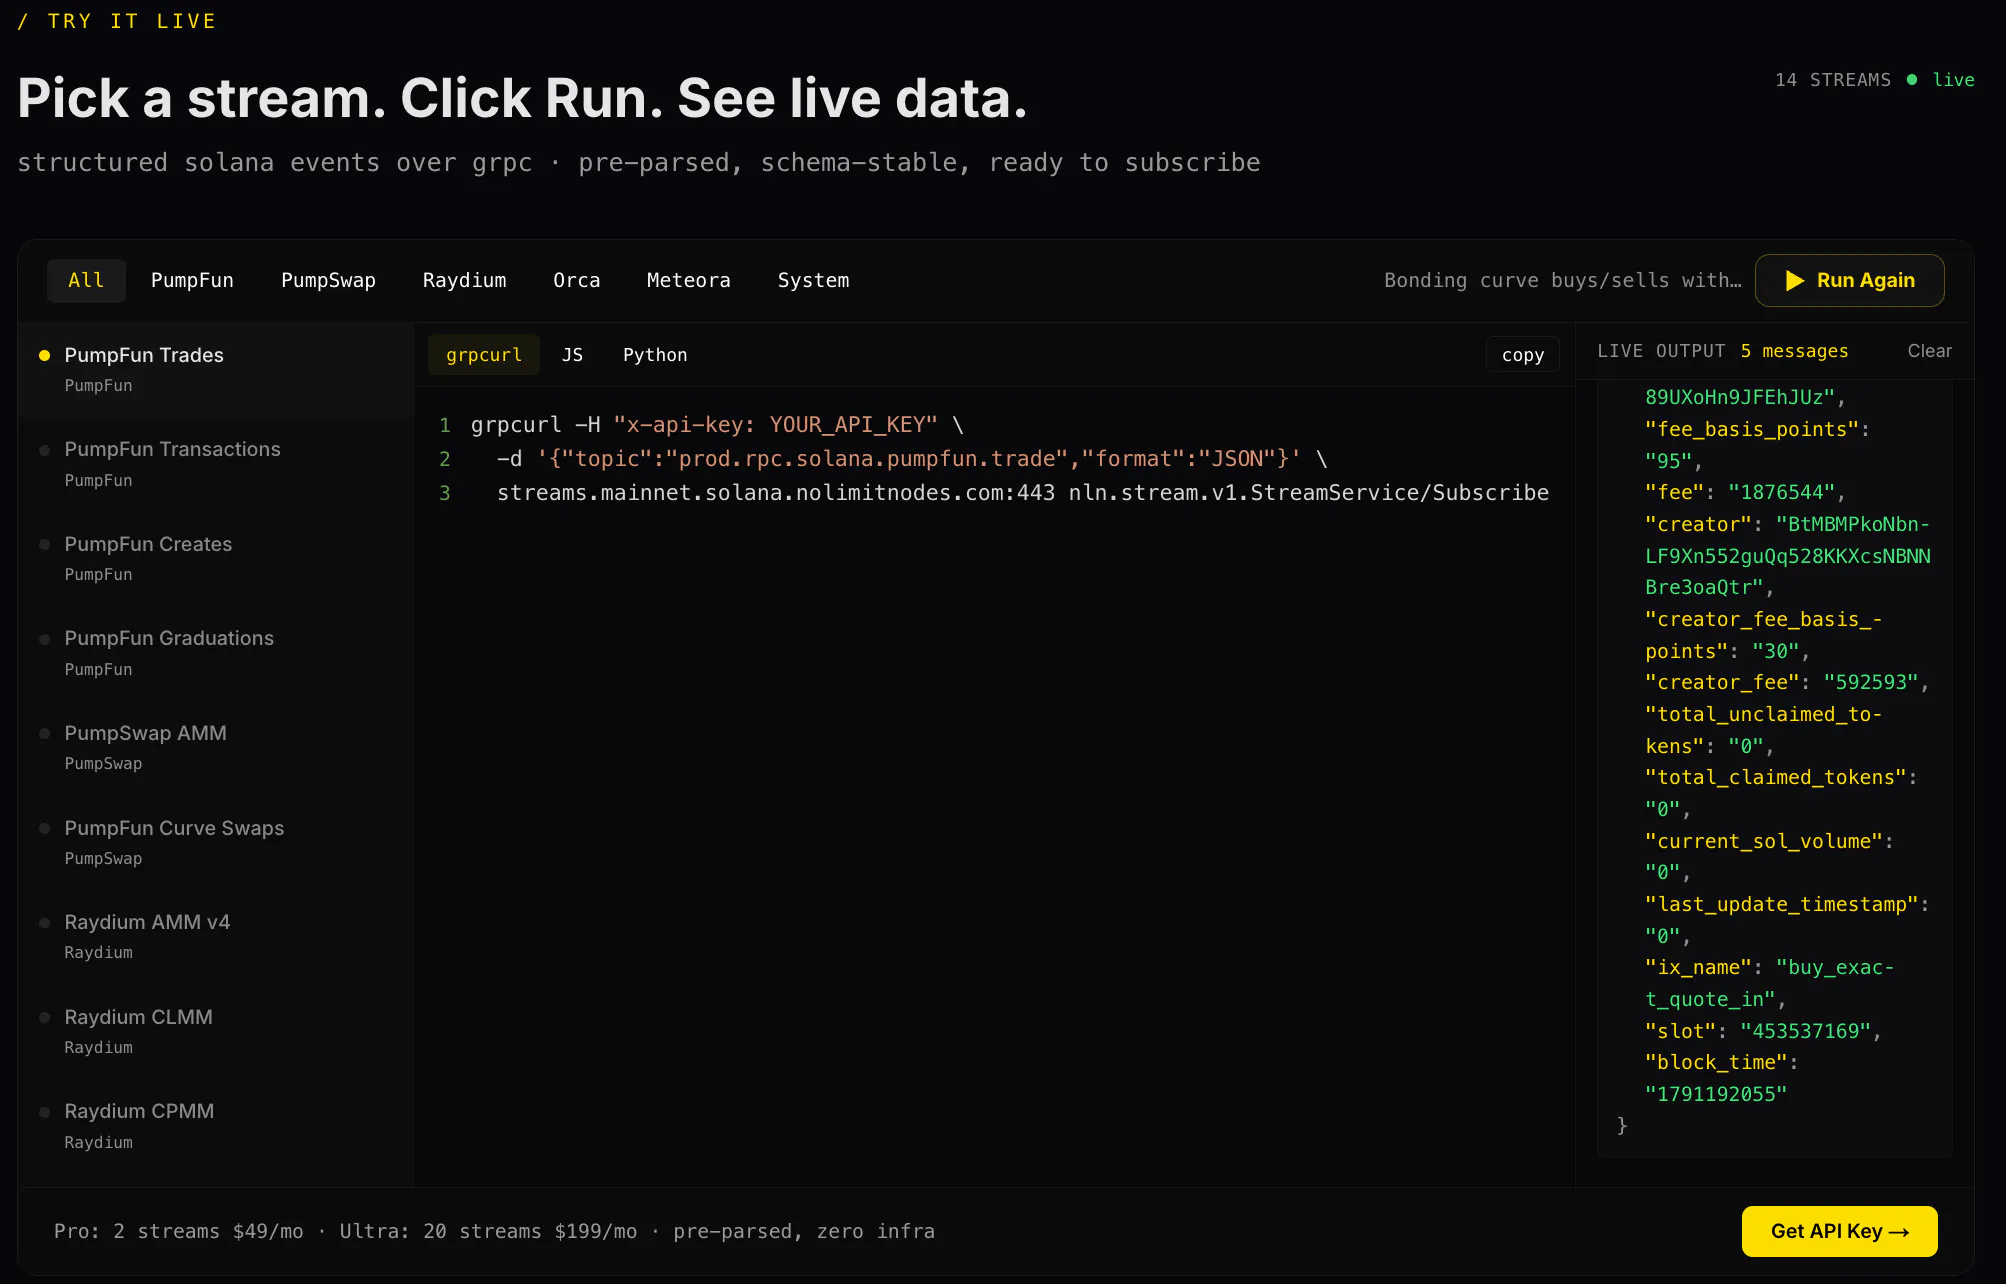Switch code view to Python tab
2006x1284 pixels.
(x=655, y=355)
